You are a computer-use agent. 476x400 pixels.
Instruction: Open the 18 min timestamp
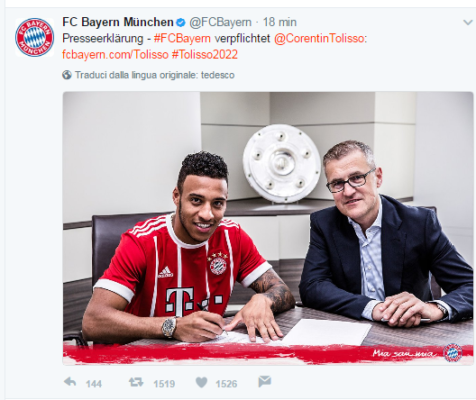click(280, 22)
